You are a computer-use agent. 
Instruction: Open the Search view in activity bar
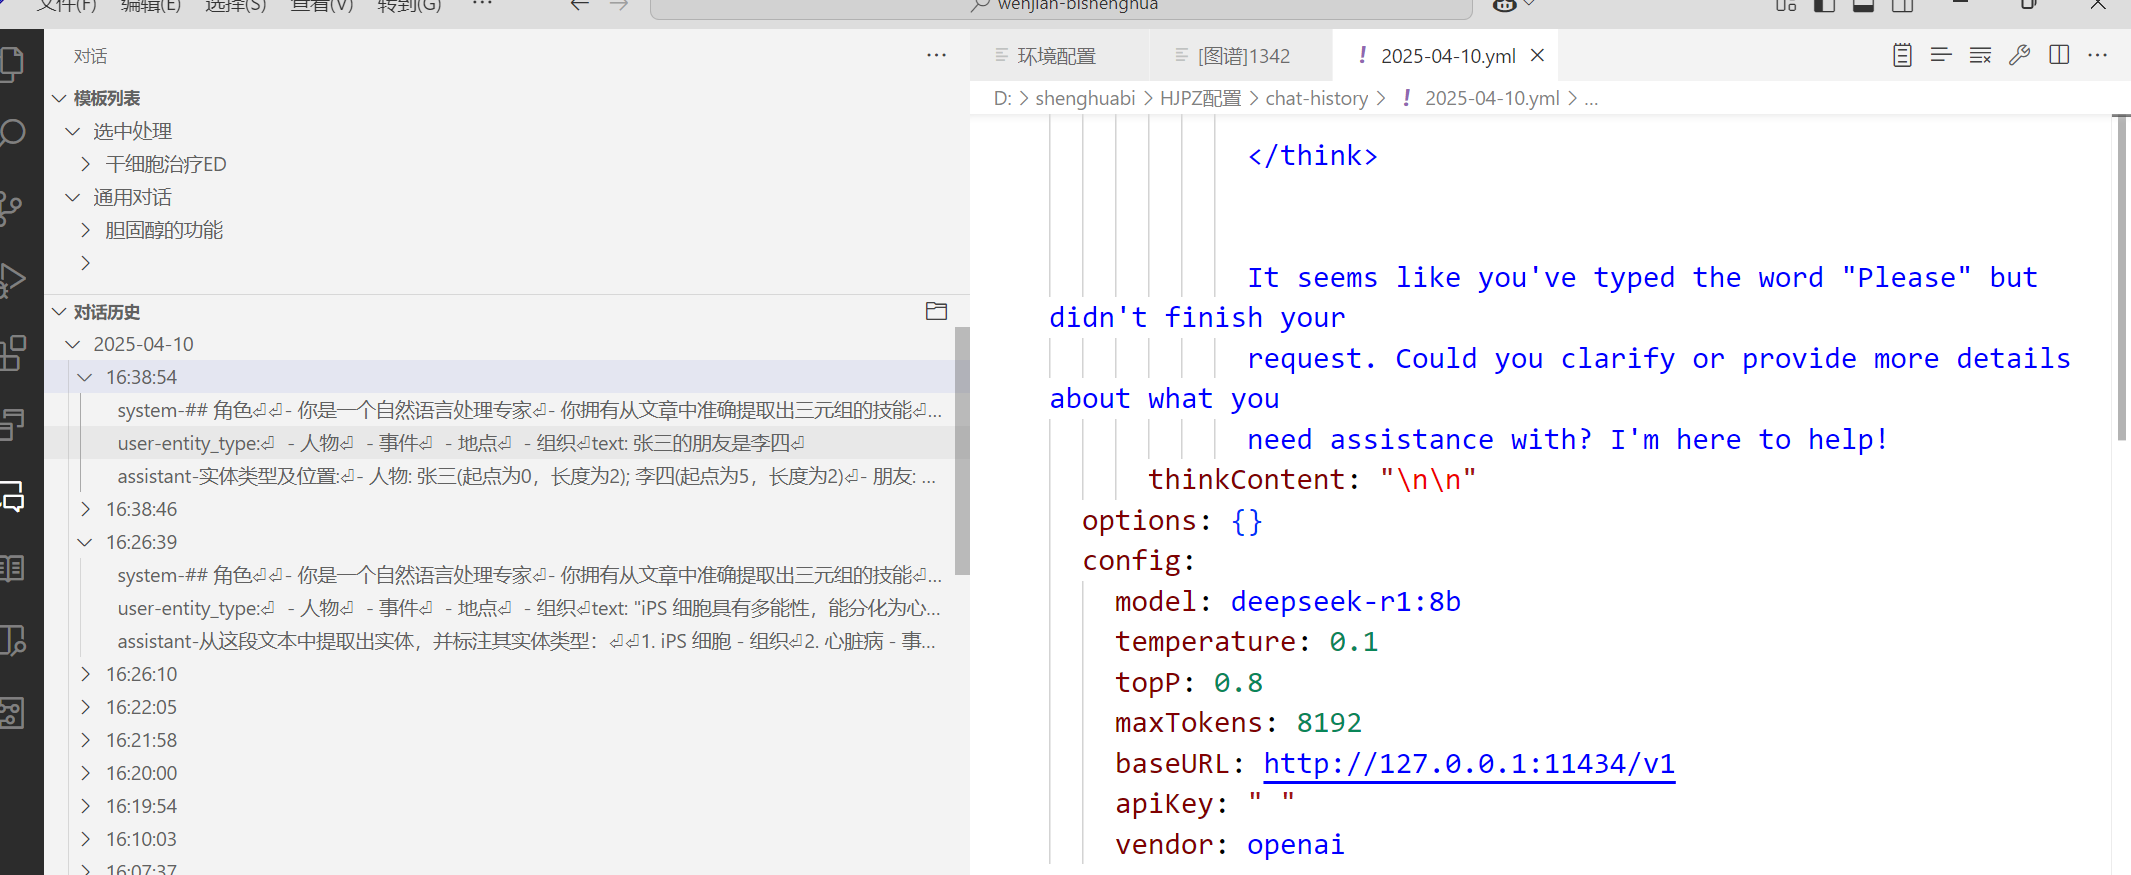[x=13, y=133]
